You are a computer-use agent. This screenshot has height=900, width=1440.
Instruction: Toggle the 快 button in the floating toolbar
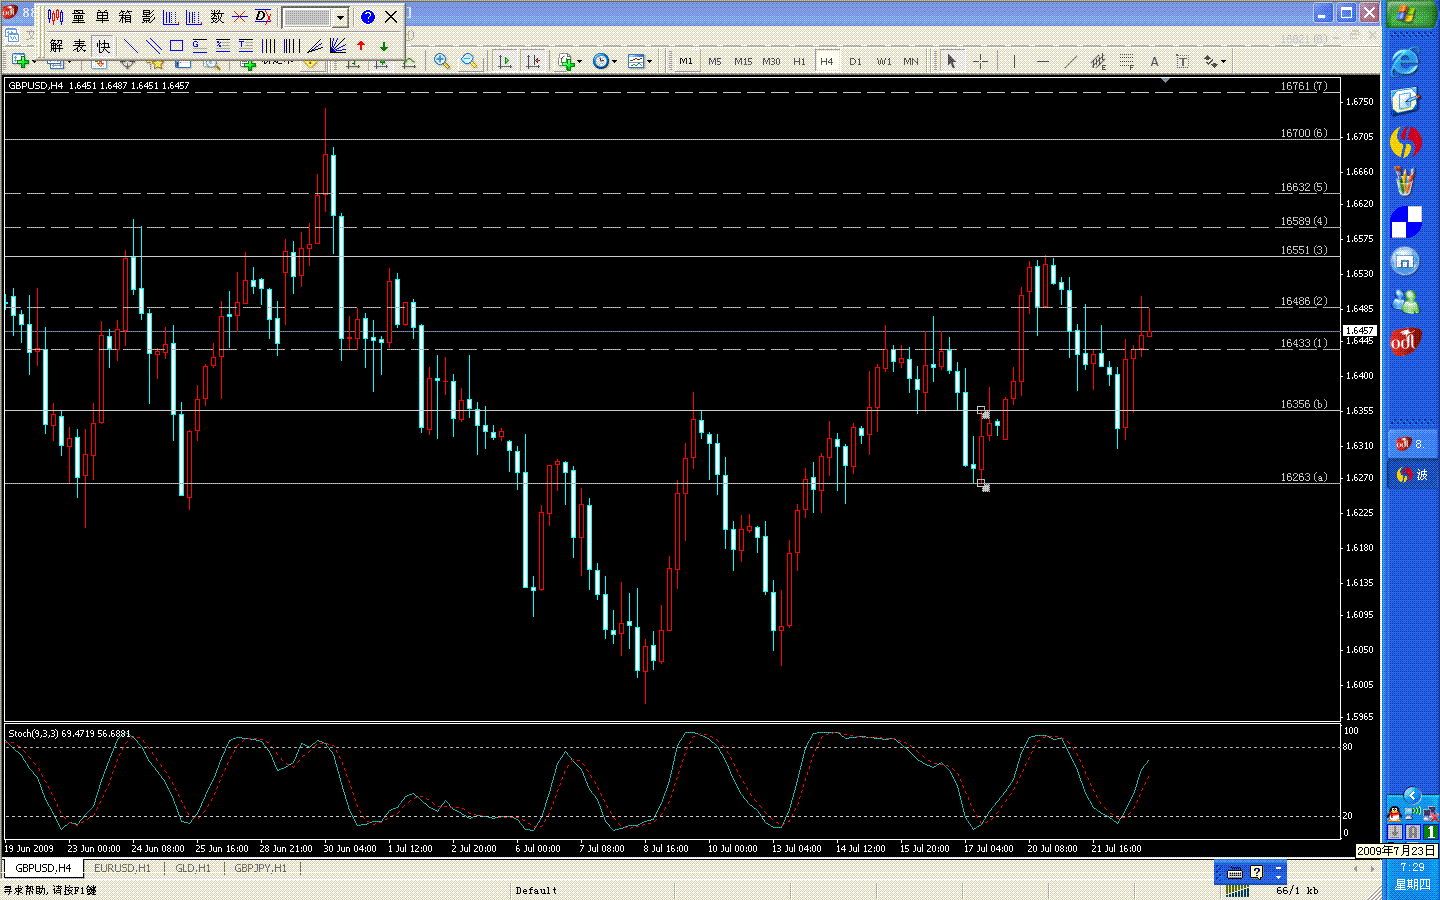103,46
